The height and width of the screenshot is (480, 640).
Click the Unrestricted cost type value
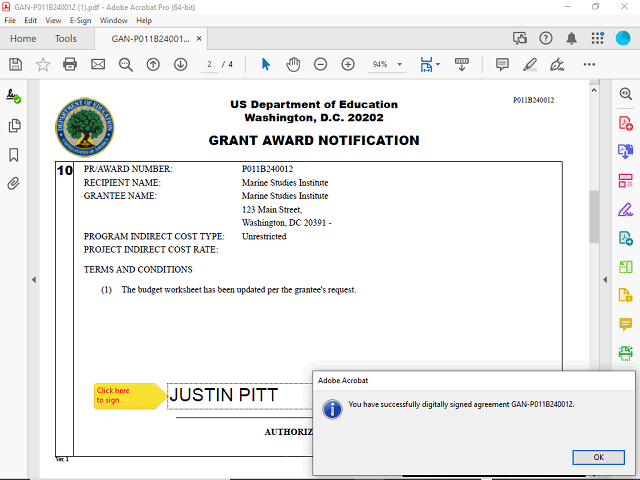click(x=264, y=236)
